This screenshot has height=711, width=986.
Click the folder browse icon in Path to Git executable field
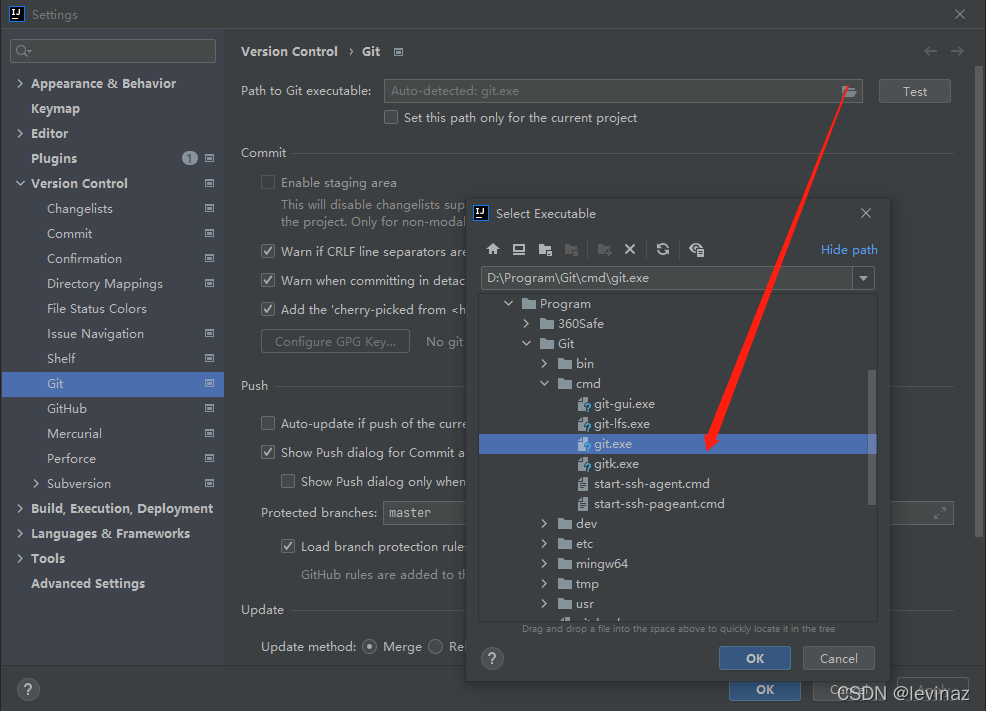click(849, 90)
